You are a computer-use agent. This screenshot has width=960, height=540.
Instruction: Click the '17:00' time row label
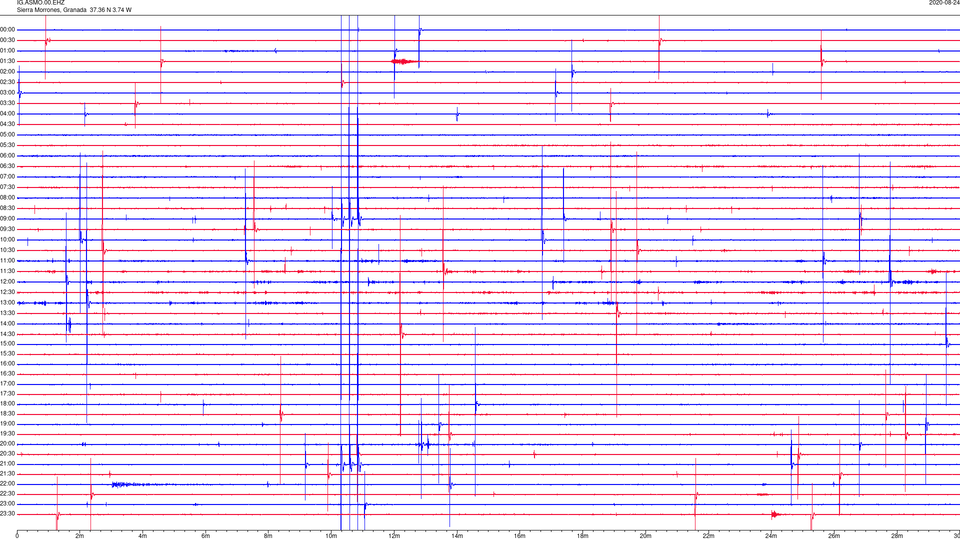tap(8, 384)
